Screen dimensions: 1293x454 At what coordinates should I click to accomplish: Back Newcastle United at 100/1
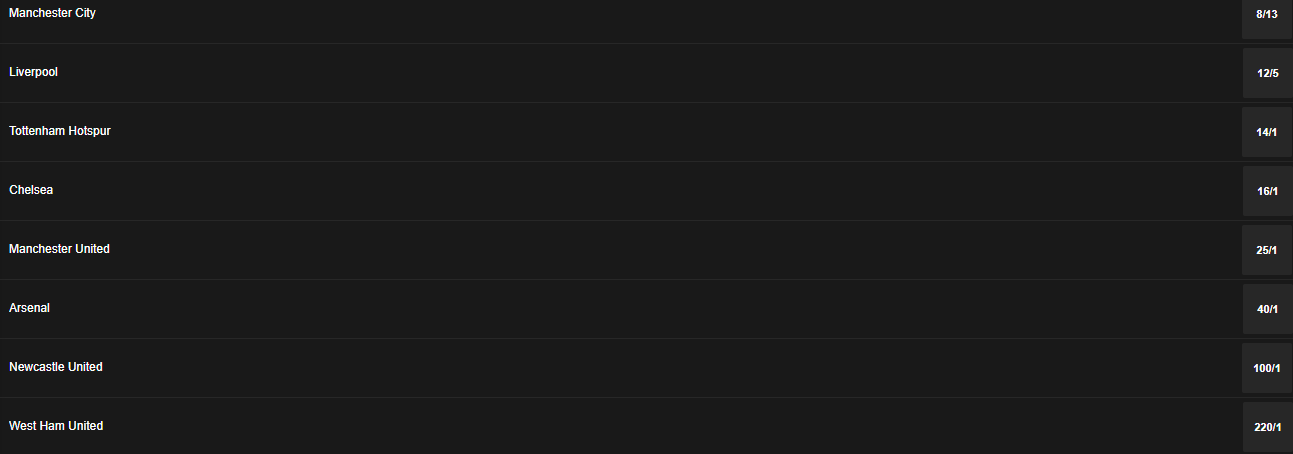[x=1267, y=368]
